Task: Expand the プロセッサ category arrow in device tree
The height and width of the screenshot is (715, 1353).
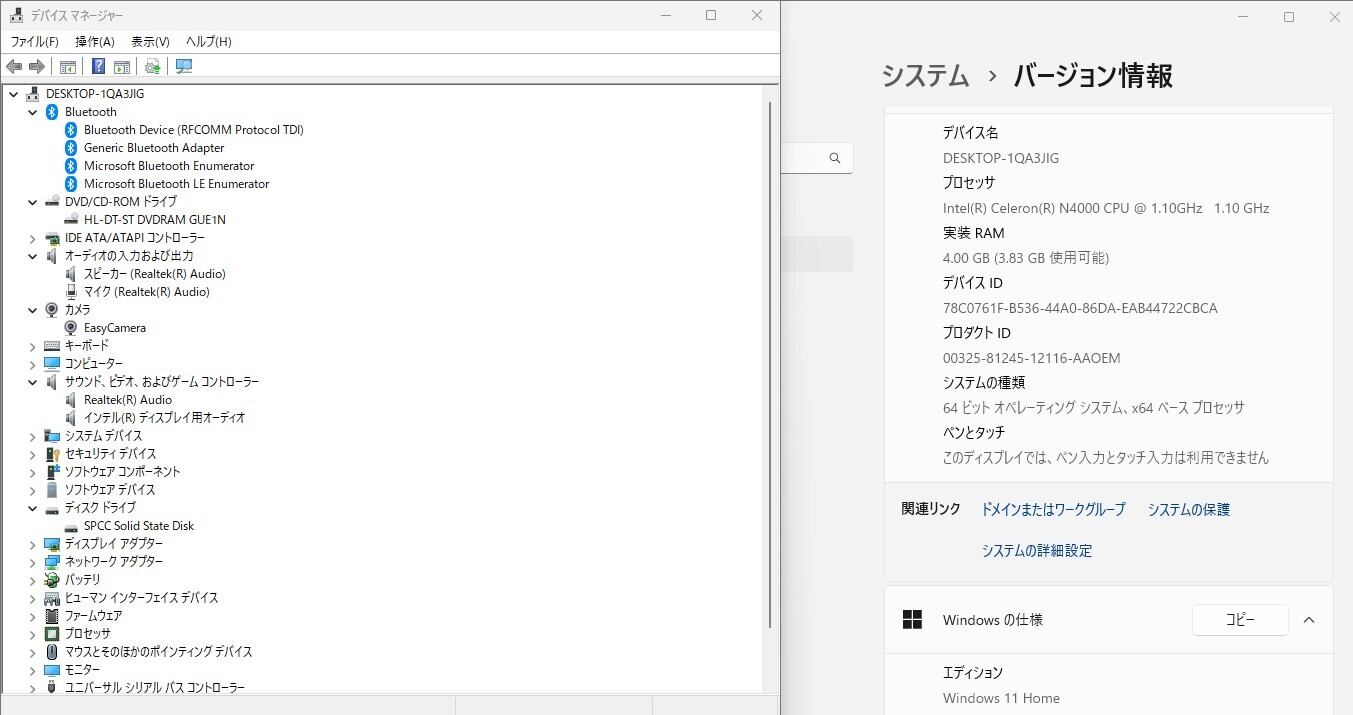Action: (x=32, y=634)
